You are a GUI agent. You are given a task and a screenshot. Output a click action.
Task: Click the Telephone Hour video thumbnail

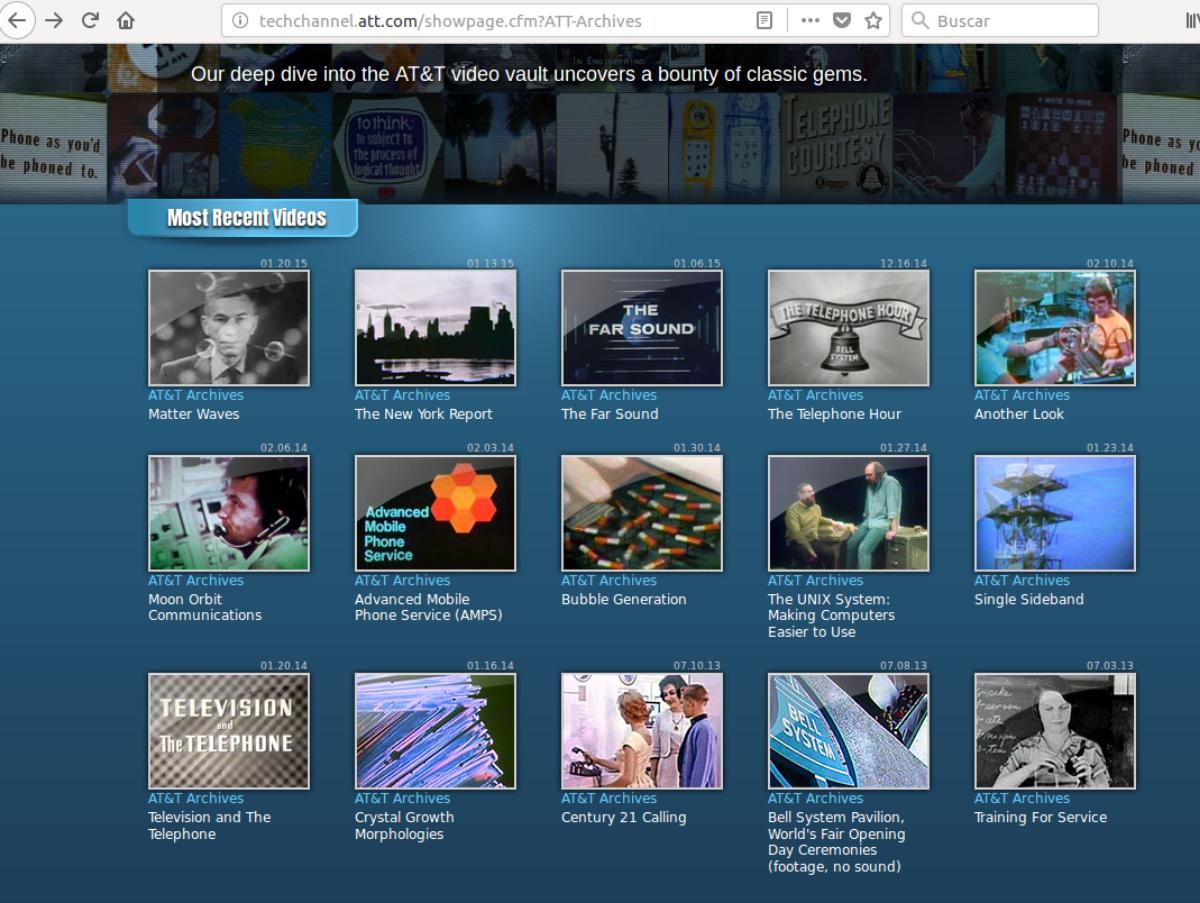pyautogui.click(x=848, y=327)
